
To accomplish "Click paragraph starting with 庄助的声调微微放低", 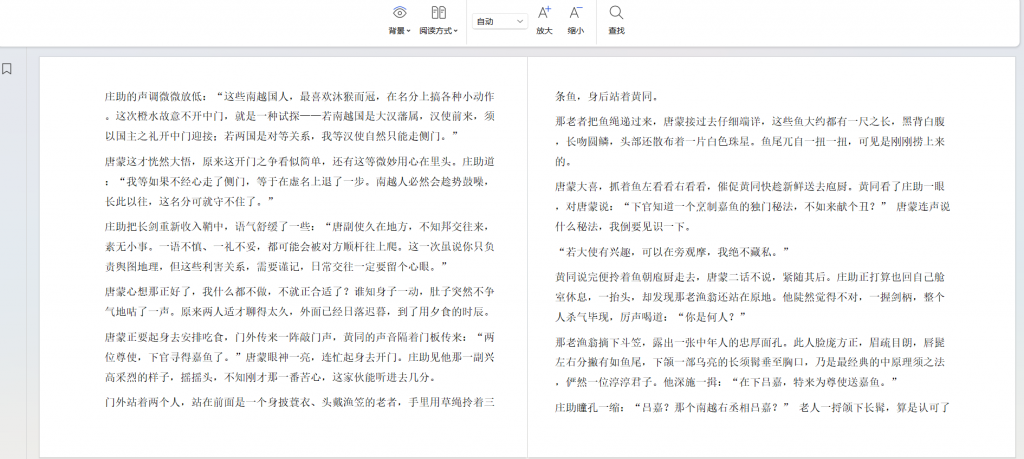I will [x=300, y=116].
